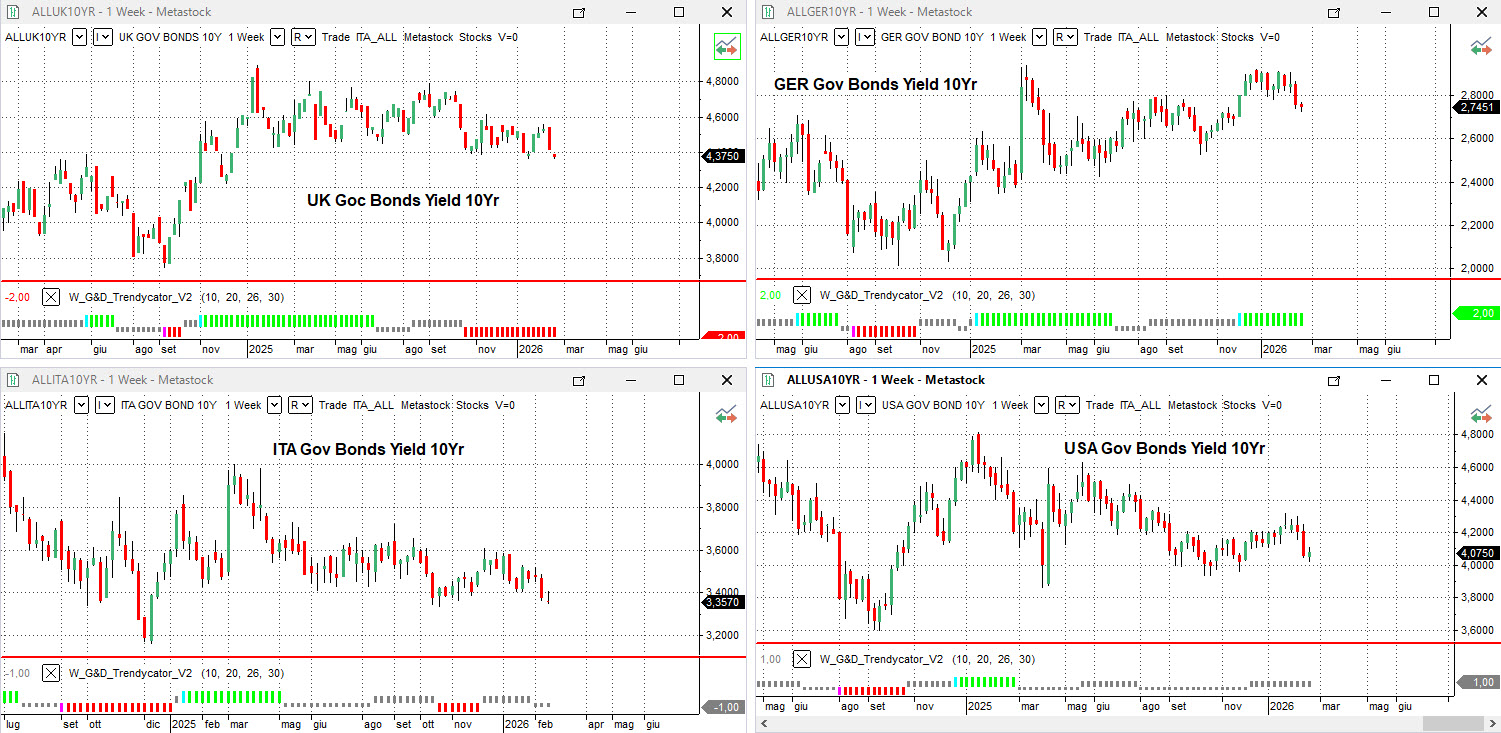
Task: Pop out the ALLGER10YR chart window
Action: click(1334, 12)
